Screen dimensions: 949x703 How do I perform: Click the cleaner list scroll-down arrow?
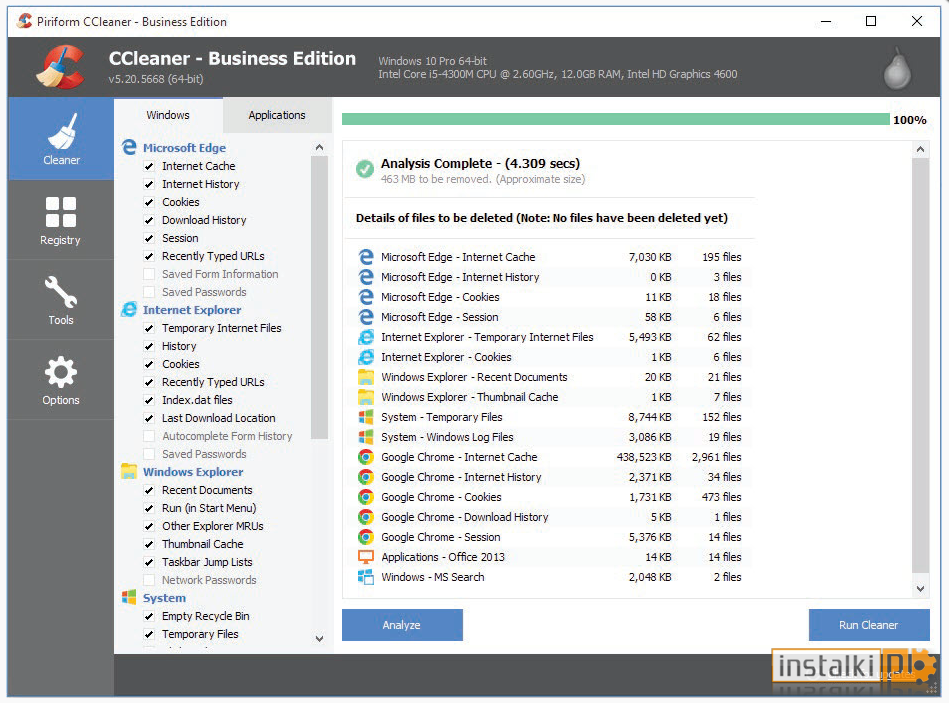click(320, 638)
